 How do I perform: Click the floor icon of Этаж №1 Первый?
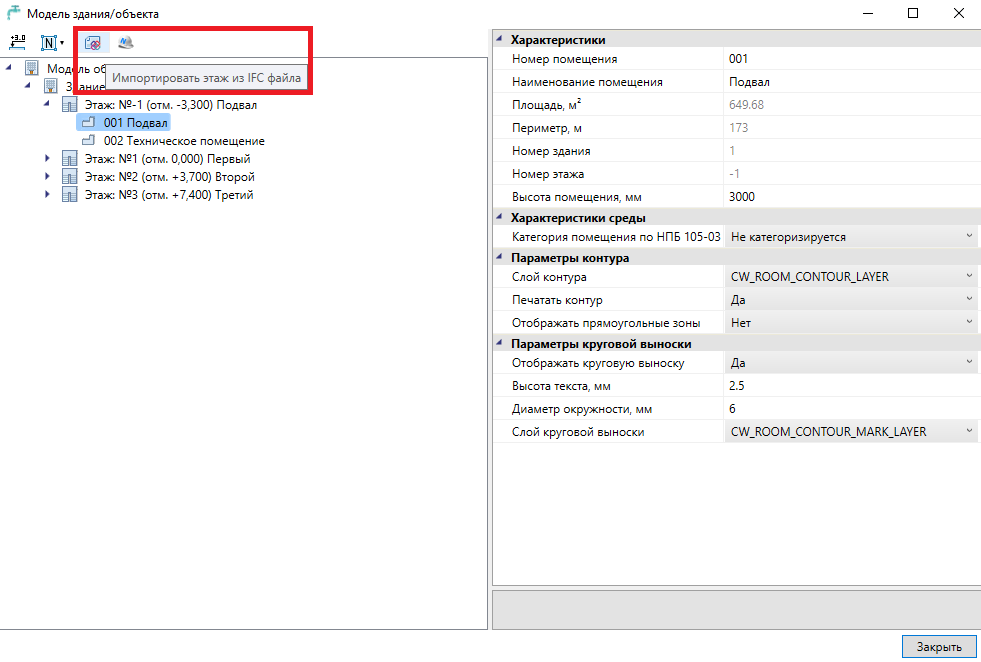[69, 158]
